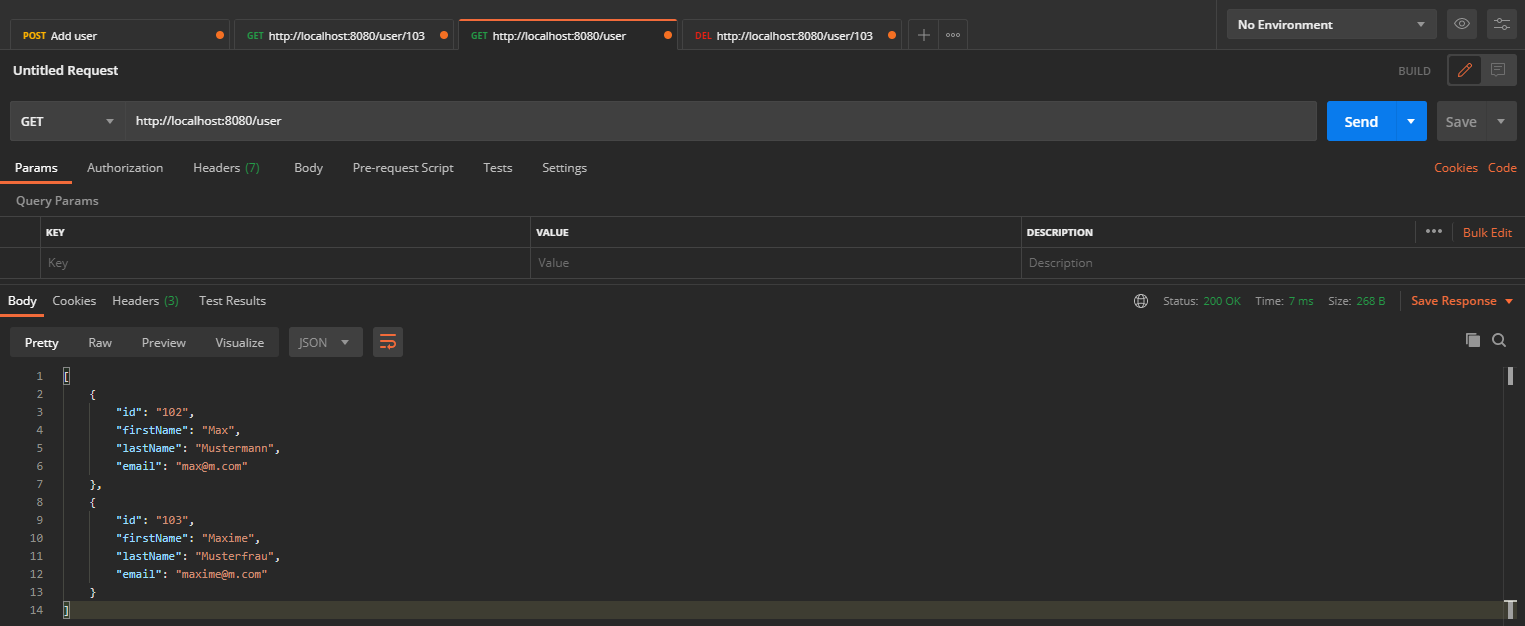Open the network globe icon in response bar
Screen dimensions: 1525x626
1141,301
